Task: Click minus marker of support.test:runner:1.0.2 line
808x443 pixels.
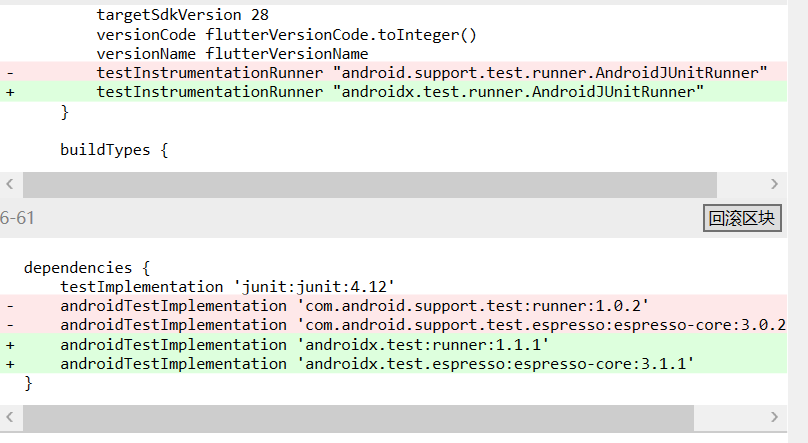Action: pyautogui.click(x=10, y=306)
